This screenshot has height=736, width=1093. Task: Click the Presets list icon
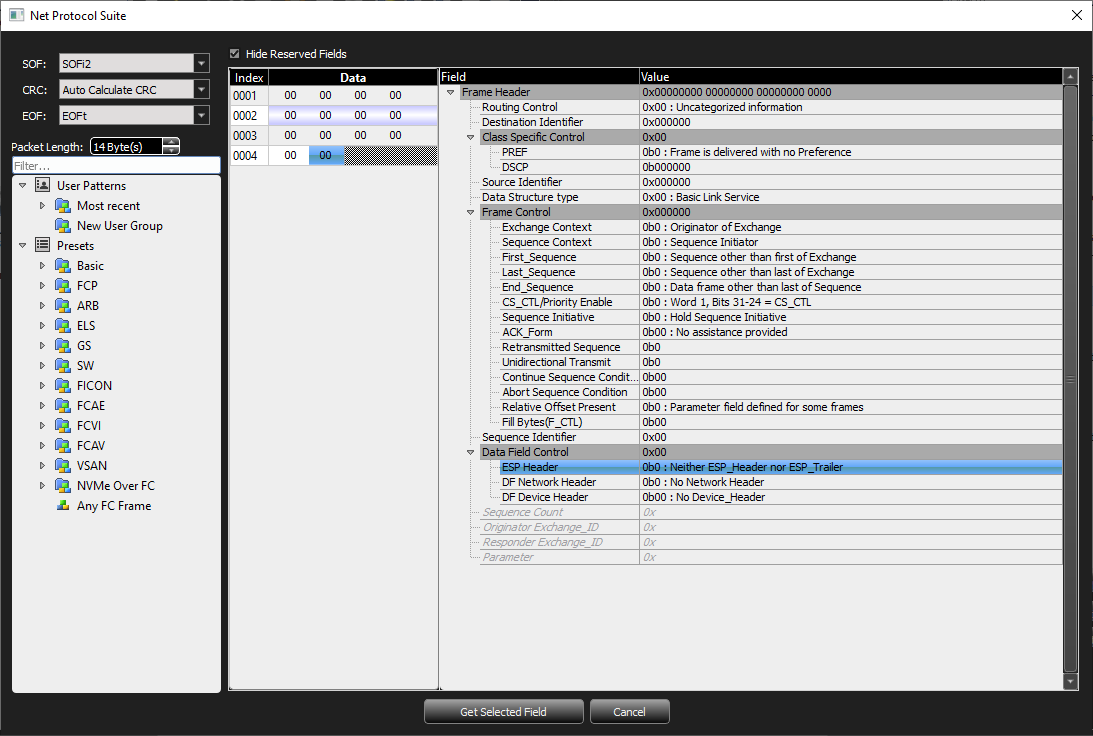[43, 245]
